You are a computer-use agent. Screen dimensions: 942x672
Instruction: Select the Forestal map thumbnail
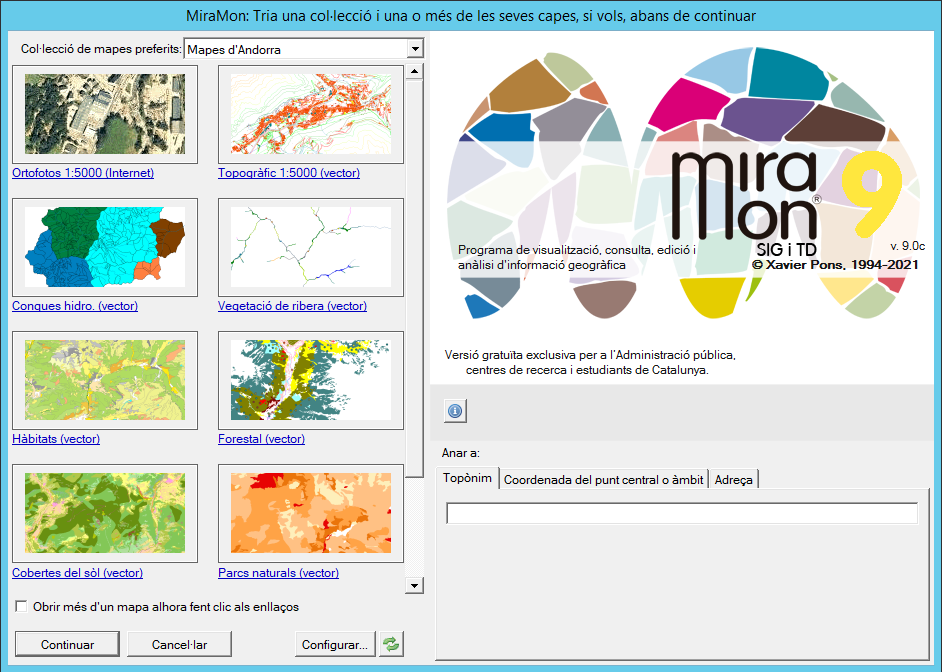coord(311,380)
